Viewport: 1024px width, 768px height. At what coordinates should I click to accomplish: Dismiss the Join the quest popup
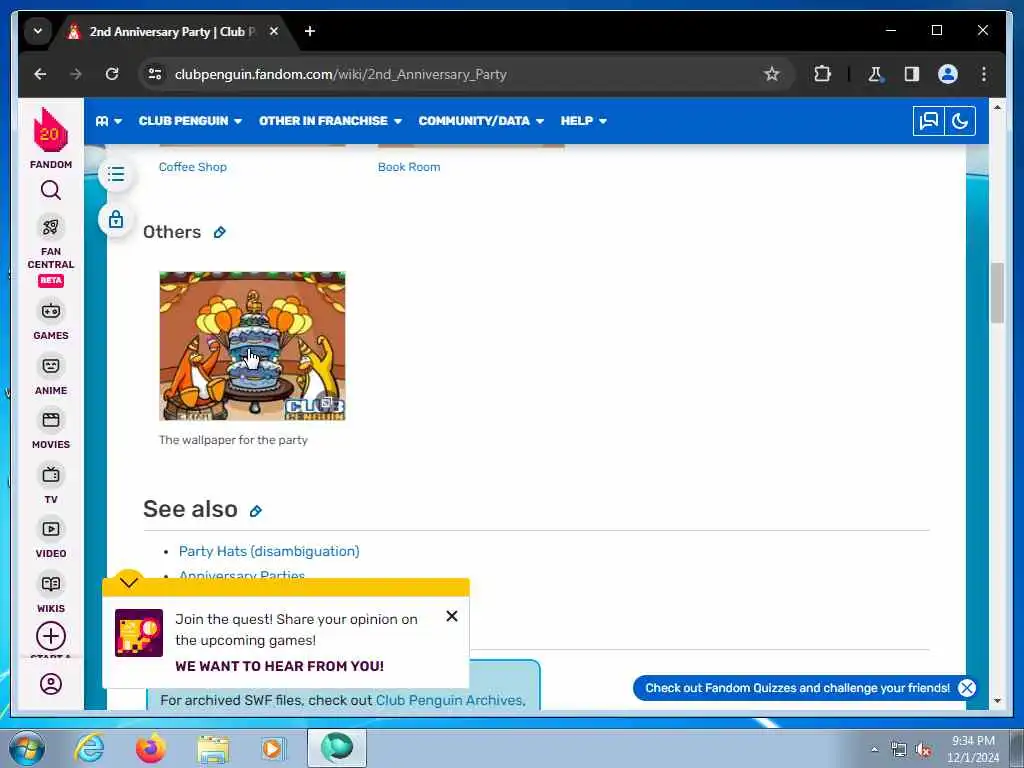(x=451, y=616)
